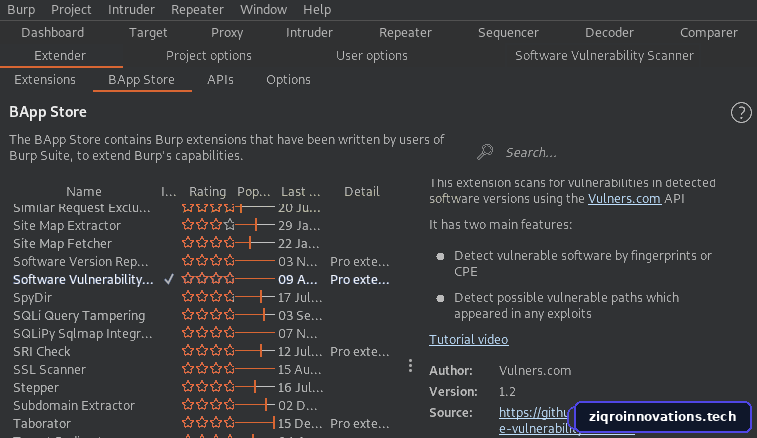Click the star rating of Taborator

[x=208, y=423]
